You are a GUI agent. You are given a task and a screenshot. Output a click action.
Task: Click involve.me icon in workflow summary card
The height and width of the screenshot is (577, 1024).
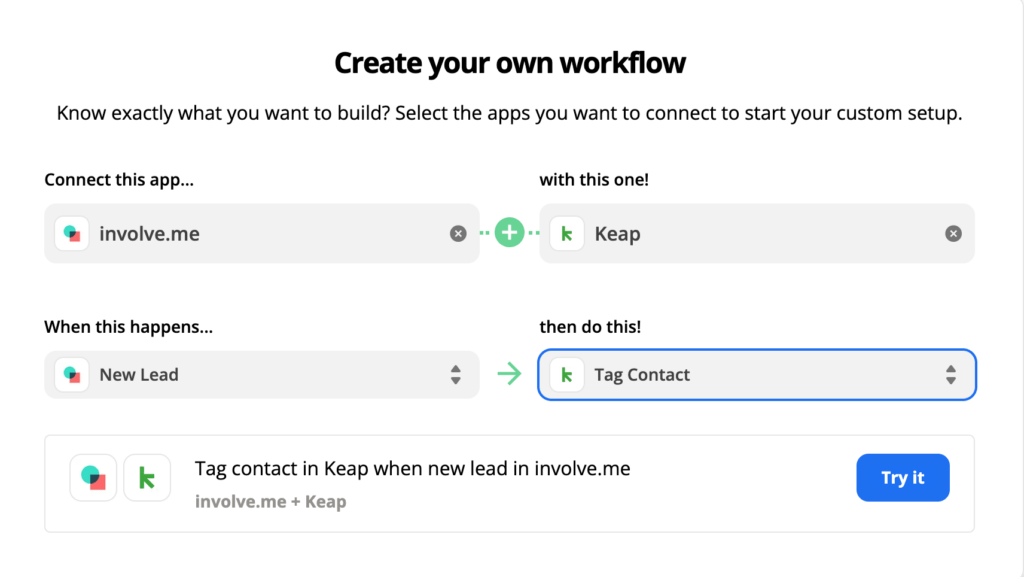click(x=93, y=478)
